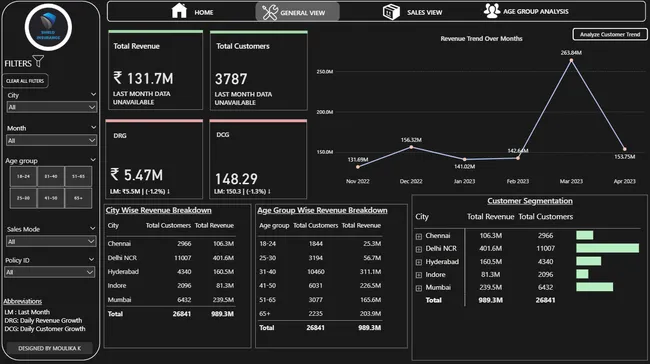This screenshot has height=364, width=650.
Task: Click the Sales View box icon
Action: pos(391,12)
